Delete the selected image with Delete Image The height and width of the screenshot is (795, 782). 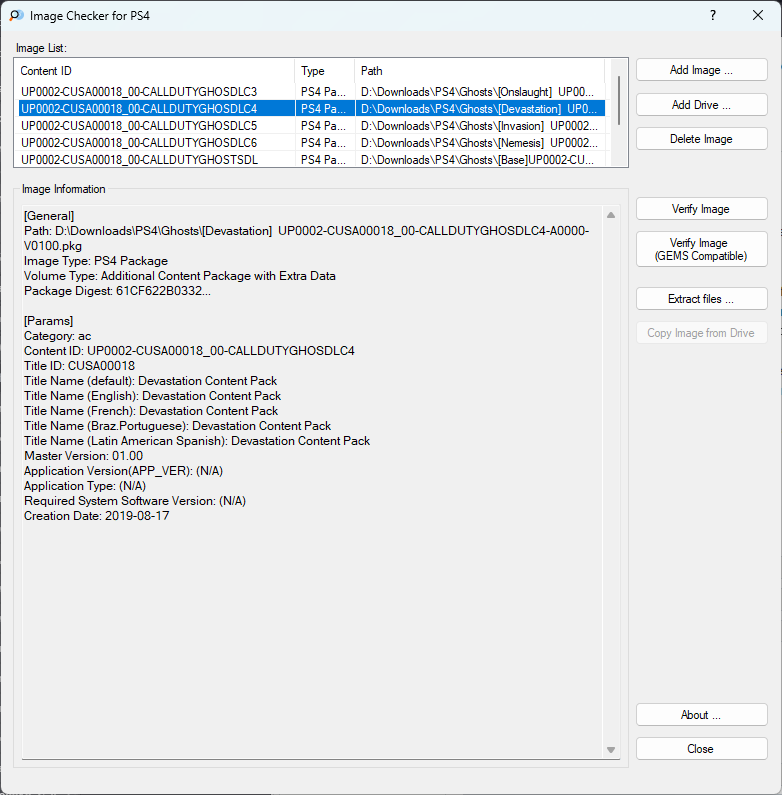coord(701,139)
